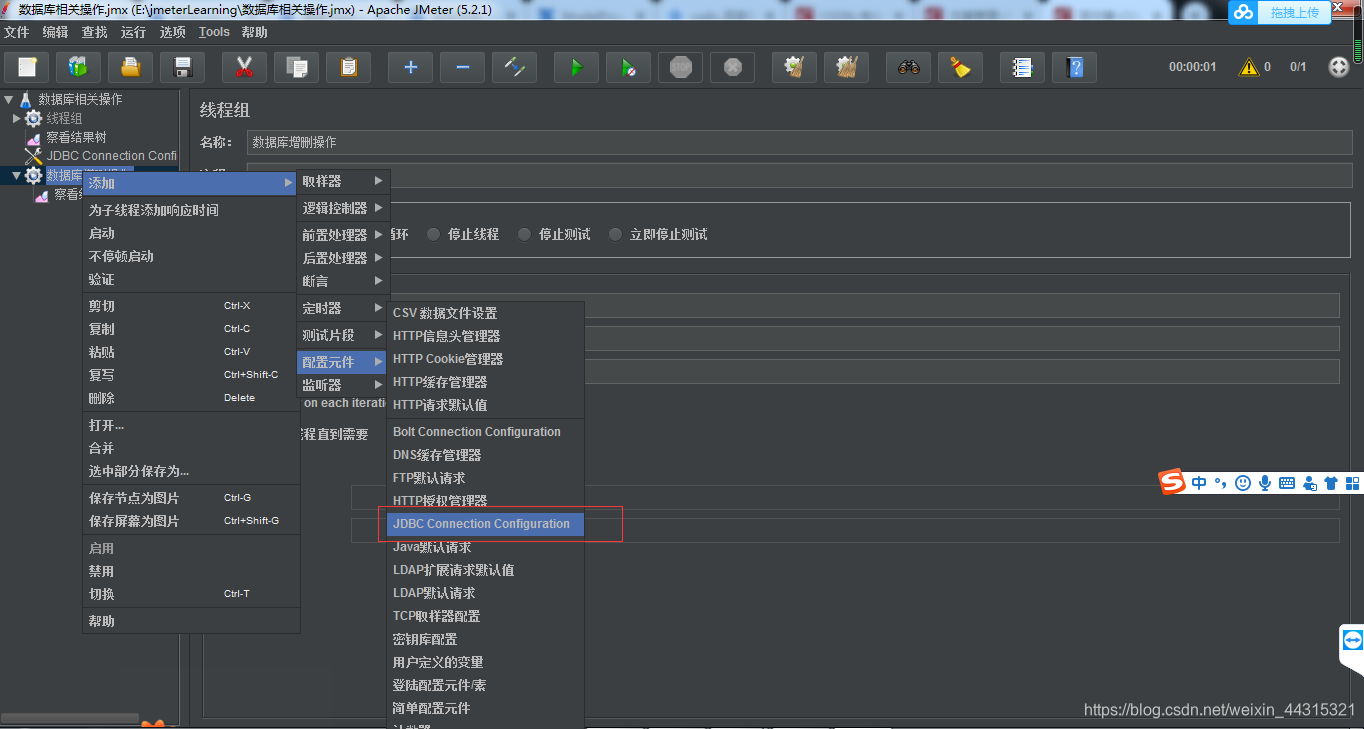Click 删除 in the context menu
The image size is (1364, 729).
point(190,398)
